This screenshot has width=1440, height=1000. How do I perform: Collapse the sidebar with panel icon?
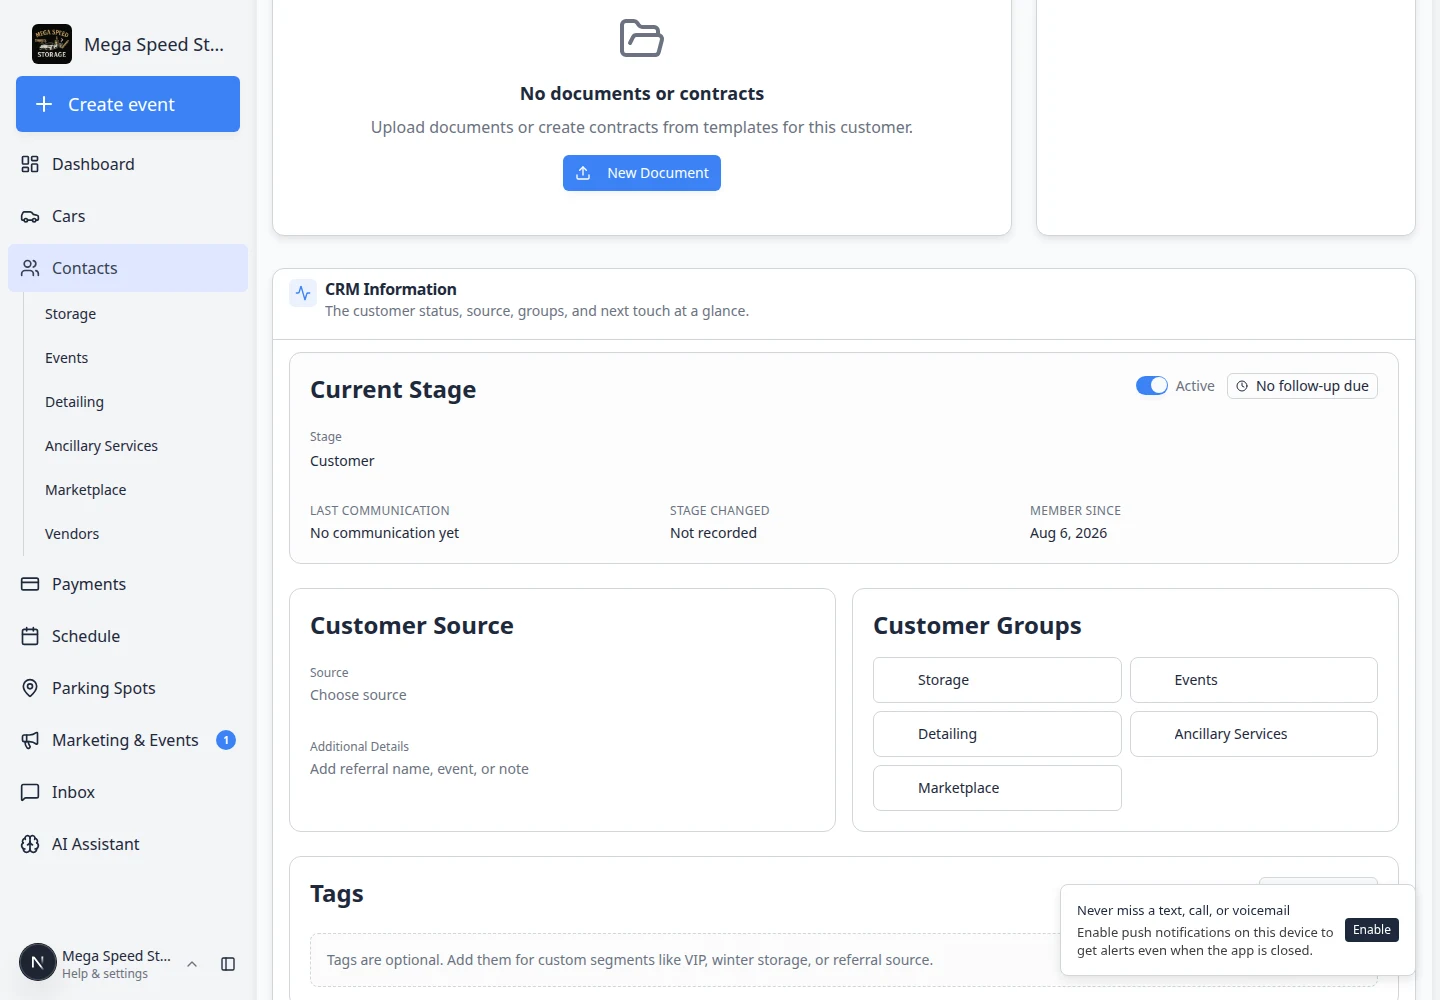pyautogui.click(x=228, y=964)
